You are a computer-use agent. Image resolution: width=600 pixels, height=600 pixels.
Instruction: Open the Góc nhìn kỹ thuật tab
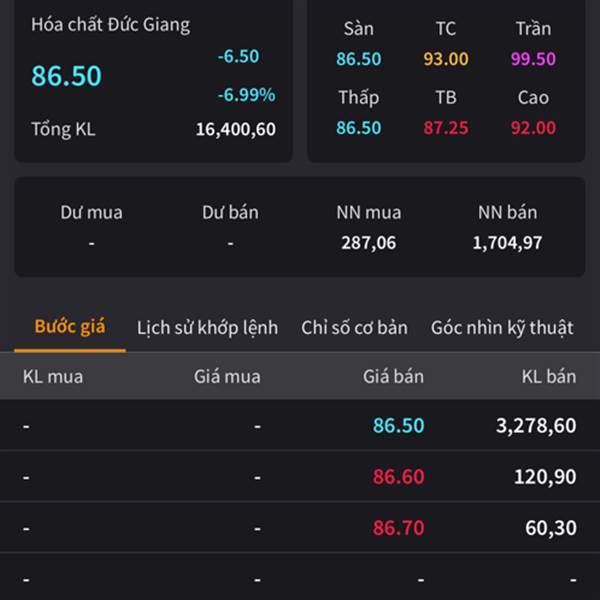point(502,327)
